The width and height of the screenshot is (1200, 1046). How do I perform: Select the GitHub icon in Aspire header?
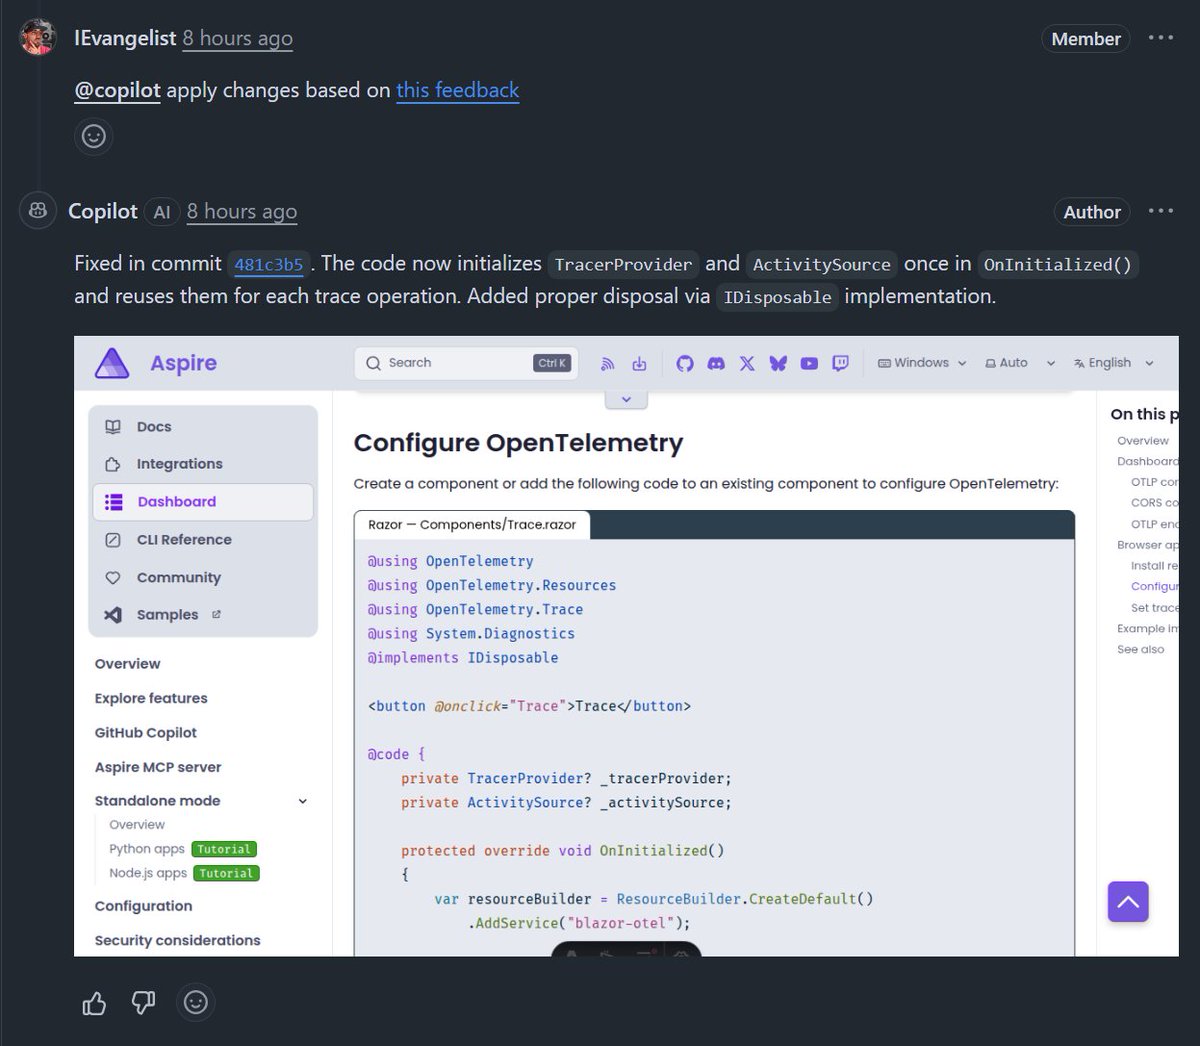tap(685, 363)
